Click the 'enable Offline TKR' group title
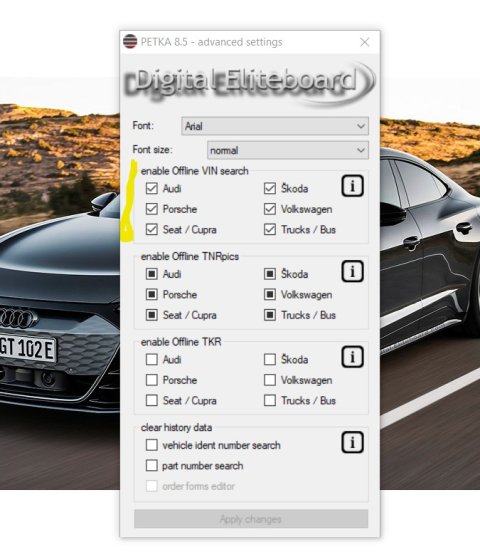The height and width of the screenshot is (557, 480). [x=181, y=342]
